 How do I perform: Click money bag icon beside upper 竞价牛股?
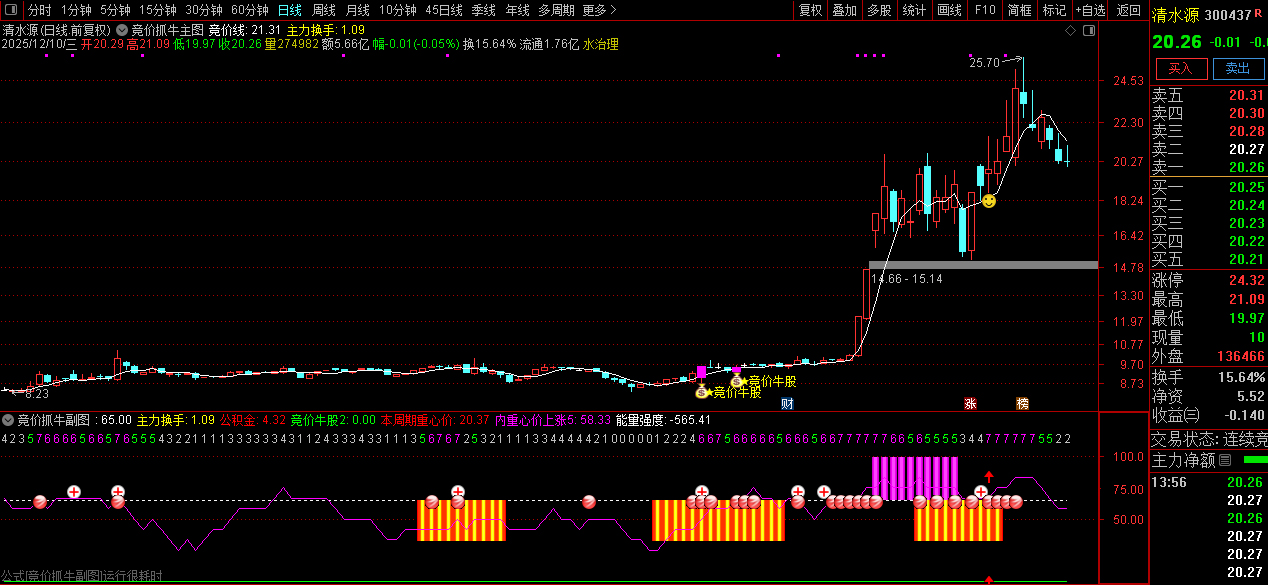[737, 381]
